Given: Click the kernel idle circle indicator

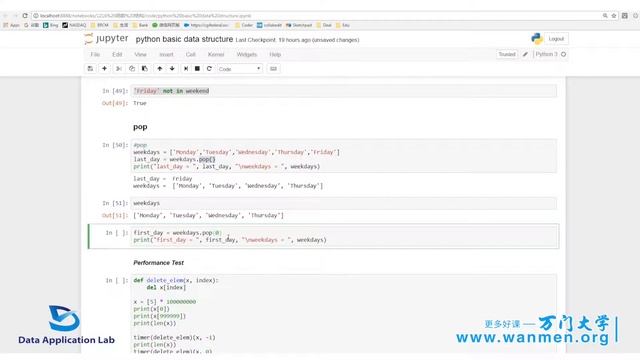Looking at the screenshot, I should [x=564, y=54].
